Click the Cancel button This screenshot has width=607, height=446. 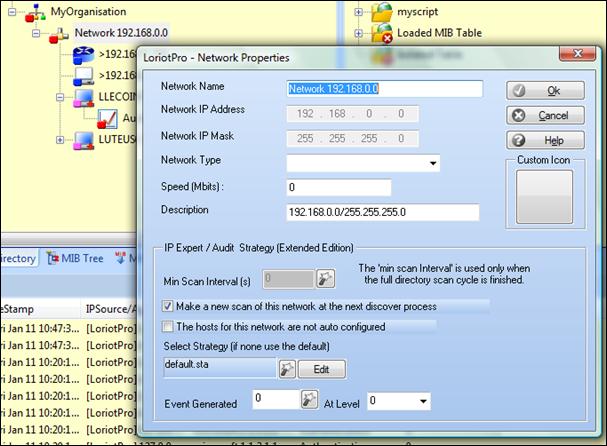(545, 115)
